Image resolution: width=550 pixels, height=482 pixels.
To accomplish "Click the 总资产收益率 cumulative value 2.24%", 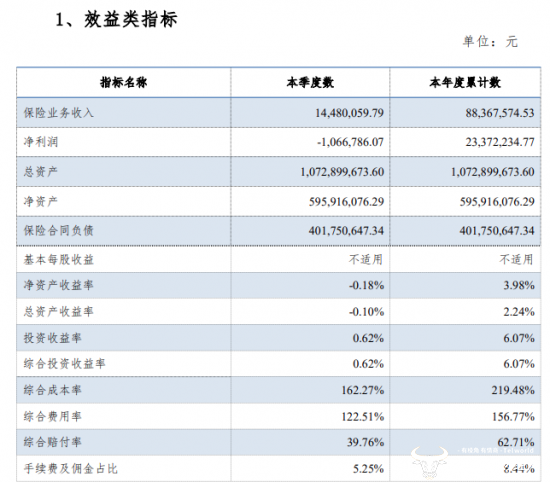I will (x=519, y=312).
